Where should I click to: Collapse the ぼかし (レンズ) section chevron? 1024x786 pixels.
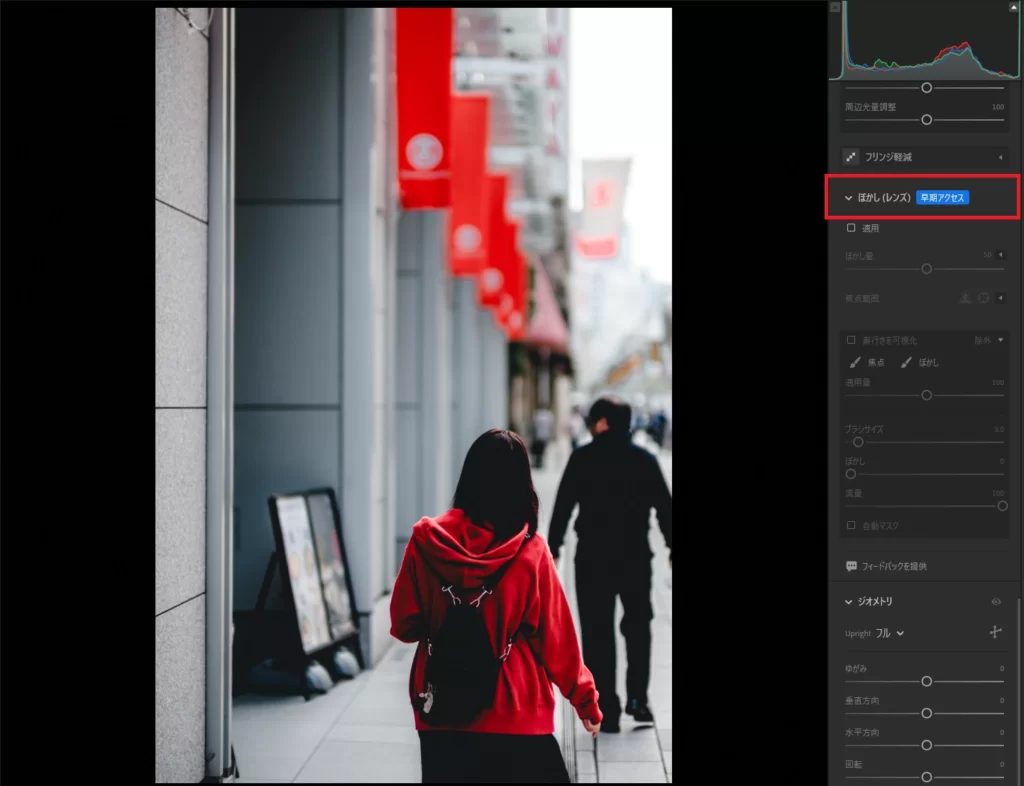(x=848, y=198)
